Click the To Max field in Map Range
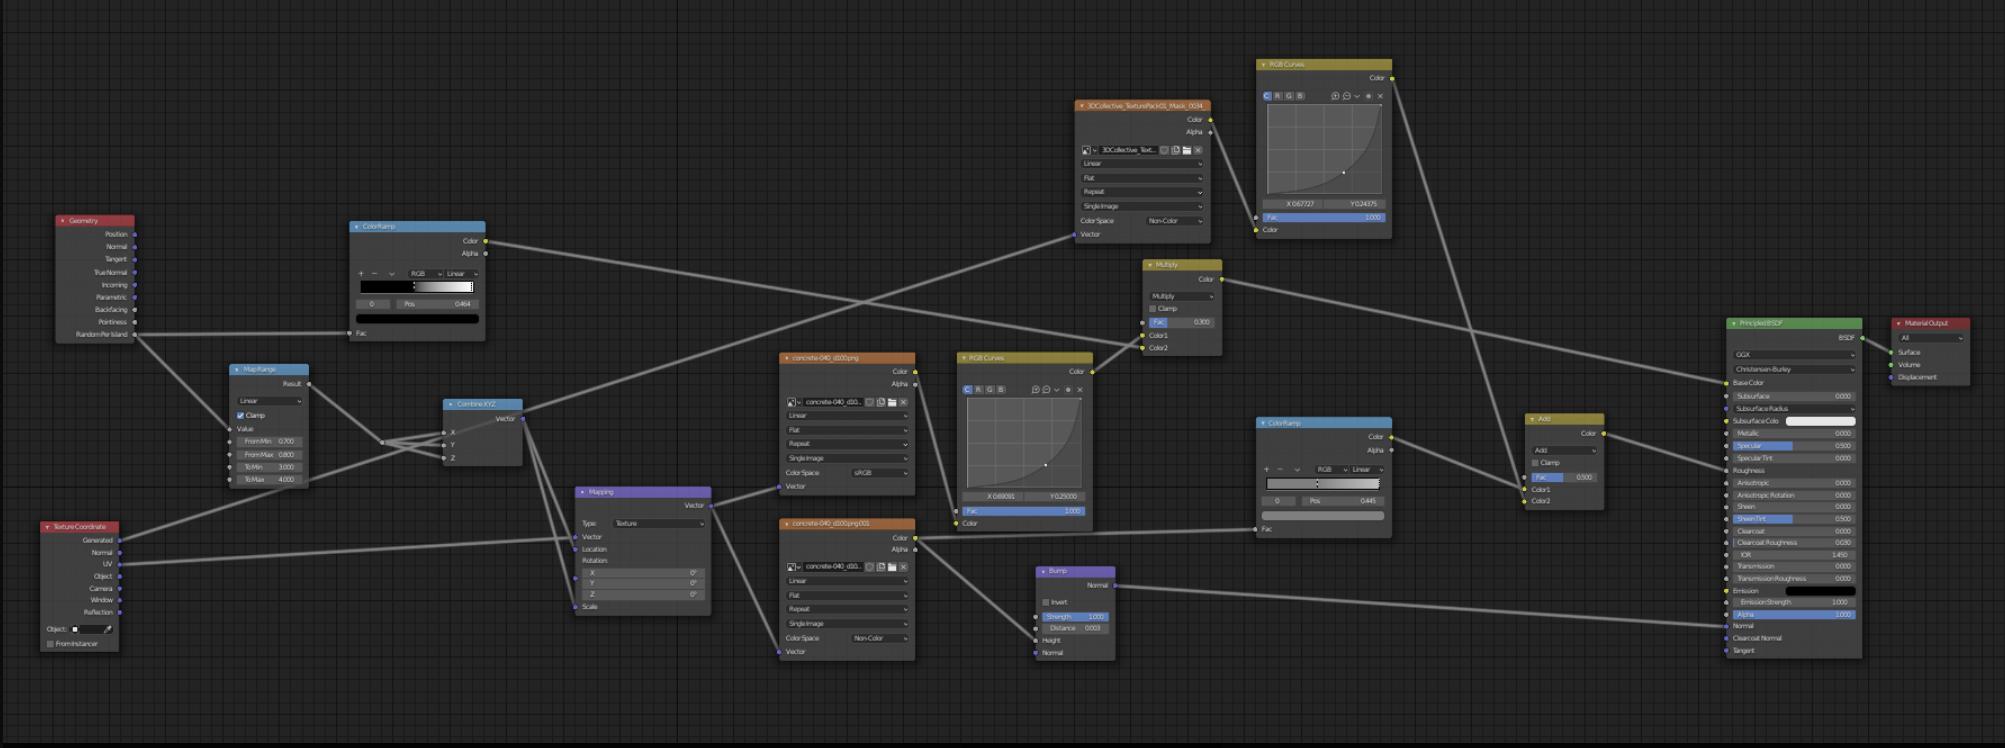The height and width of the screenshot is (748, 2005). [x=269, y=479]
